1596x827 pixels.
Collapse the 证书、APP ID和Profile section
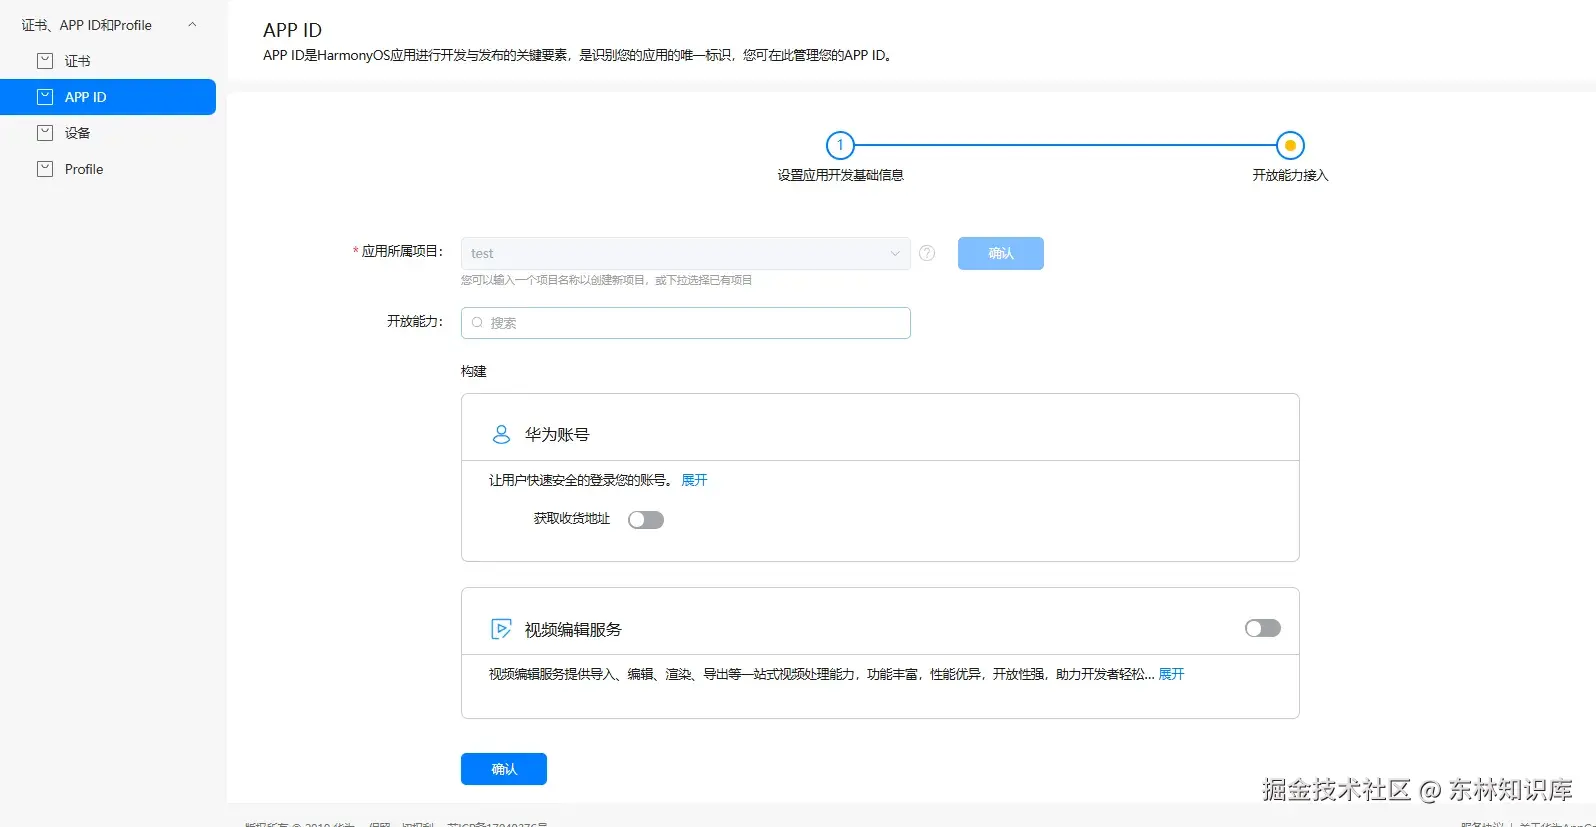click(x=192, y=25)
